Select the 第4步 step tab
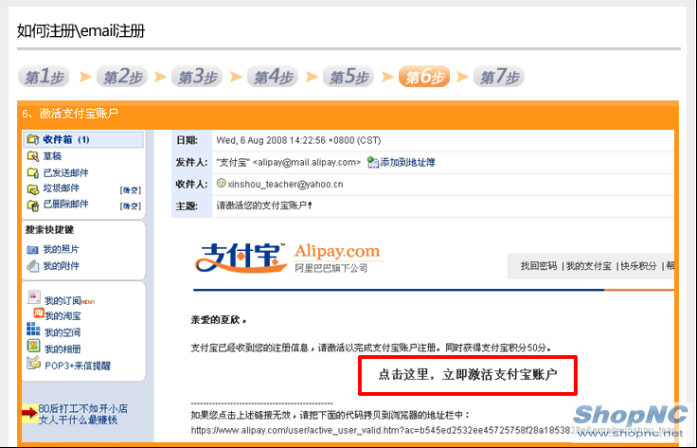Screen dimensions: 697x448 (x=272, y=76)
